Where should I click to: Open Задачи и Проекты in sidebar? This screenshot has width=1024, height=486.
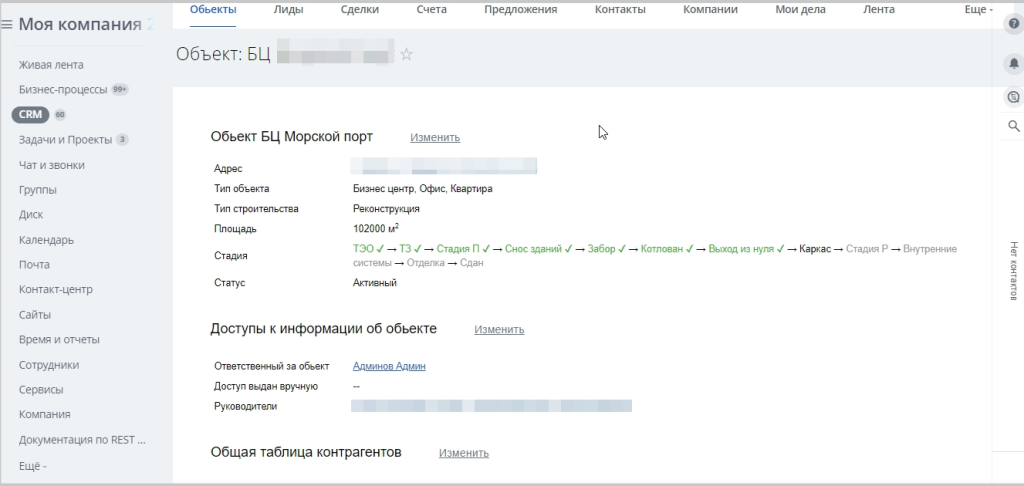coord(65,140)
